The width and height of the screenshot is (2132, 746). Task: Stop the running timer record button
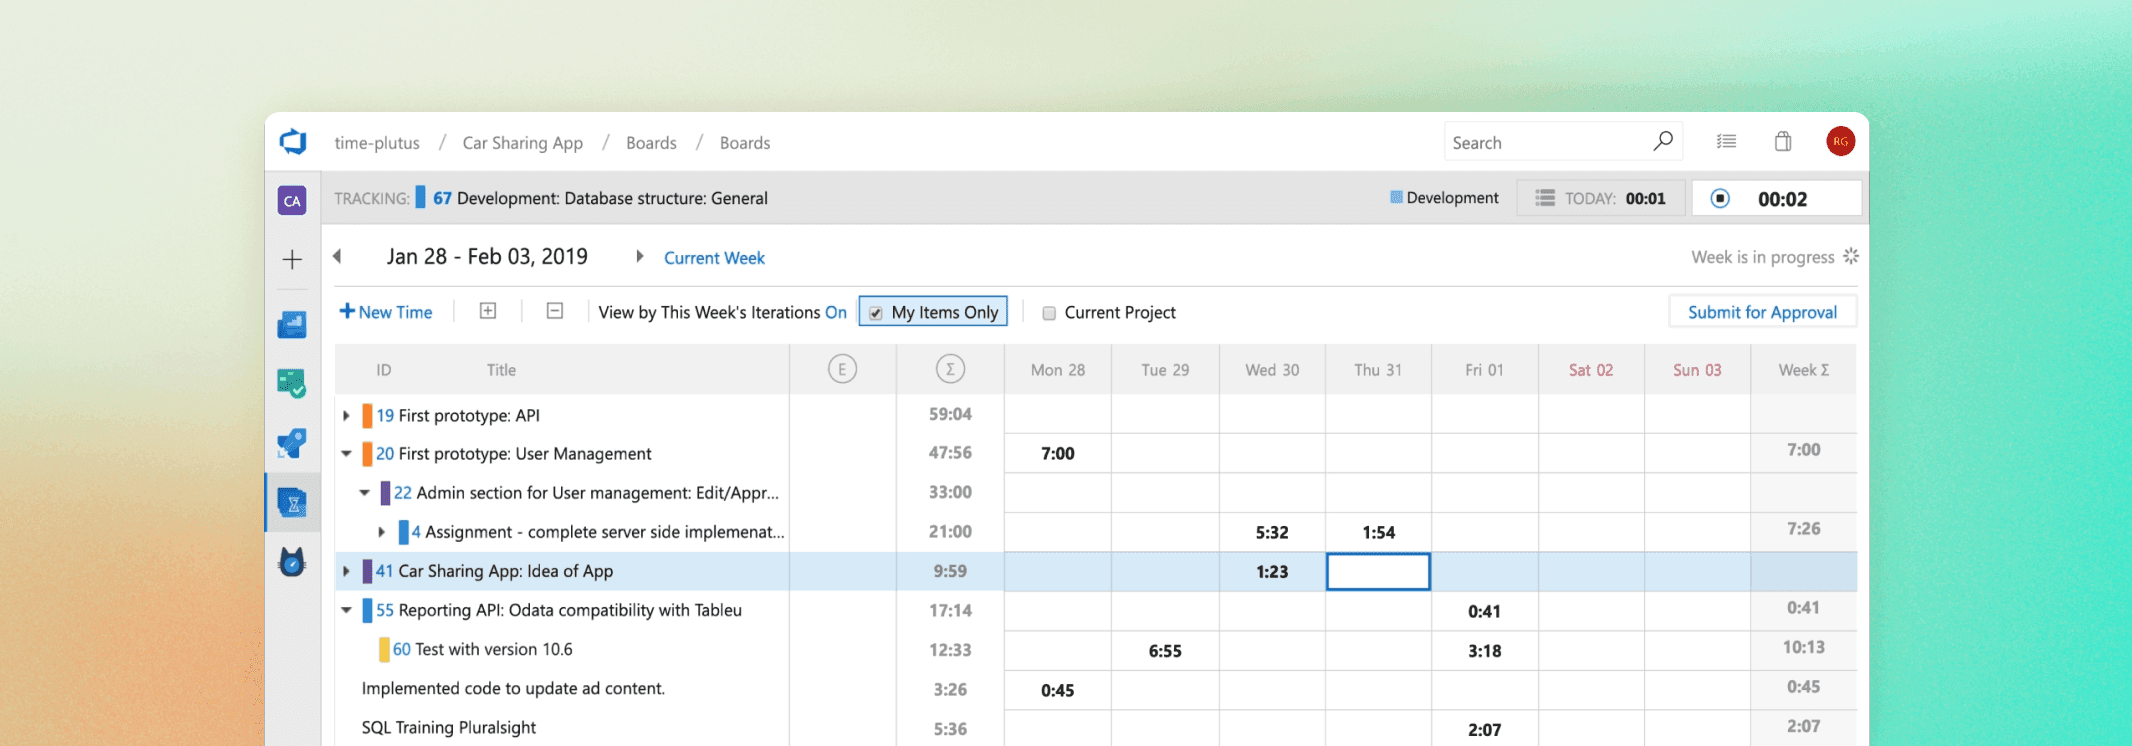[1720, 198]
